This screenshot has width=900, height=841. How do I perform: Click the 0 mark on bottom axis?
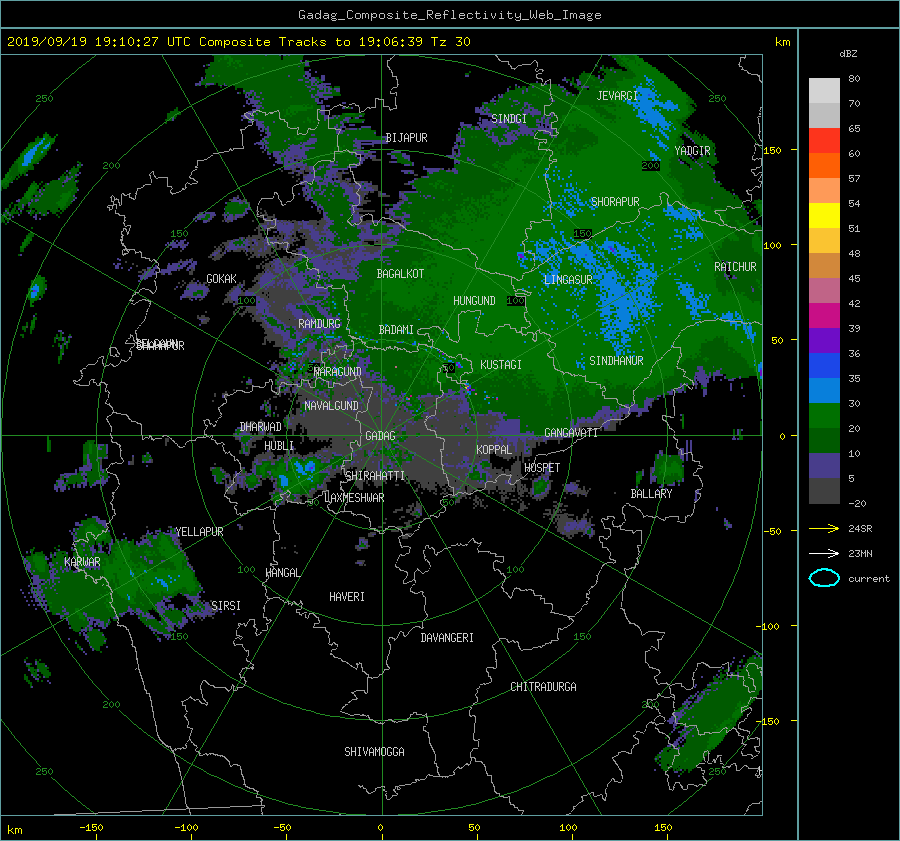(x=380, y=828)
